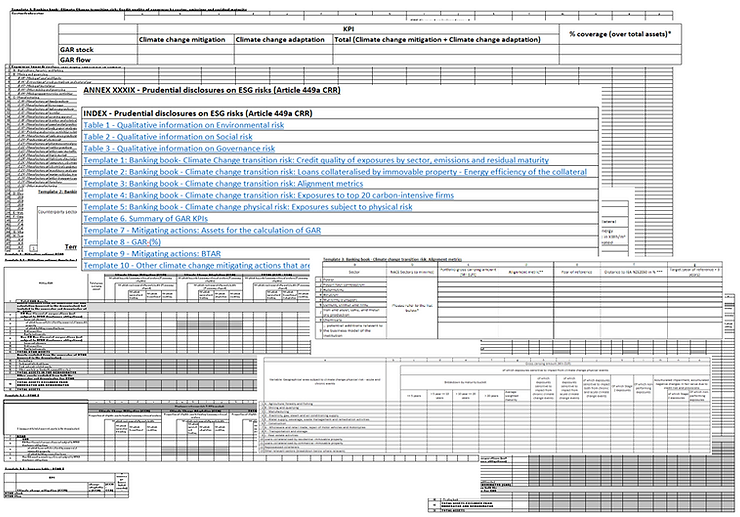Select the Template 3 Alignment metrics sheet title
This screenshot has height=517, width=740.
click(x=392, y=259)
